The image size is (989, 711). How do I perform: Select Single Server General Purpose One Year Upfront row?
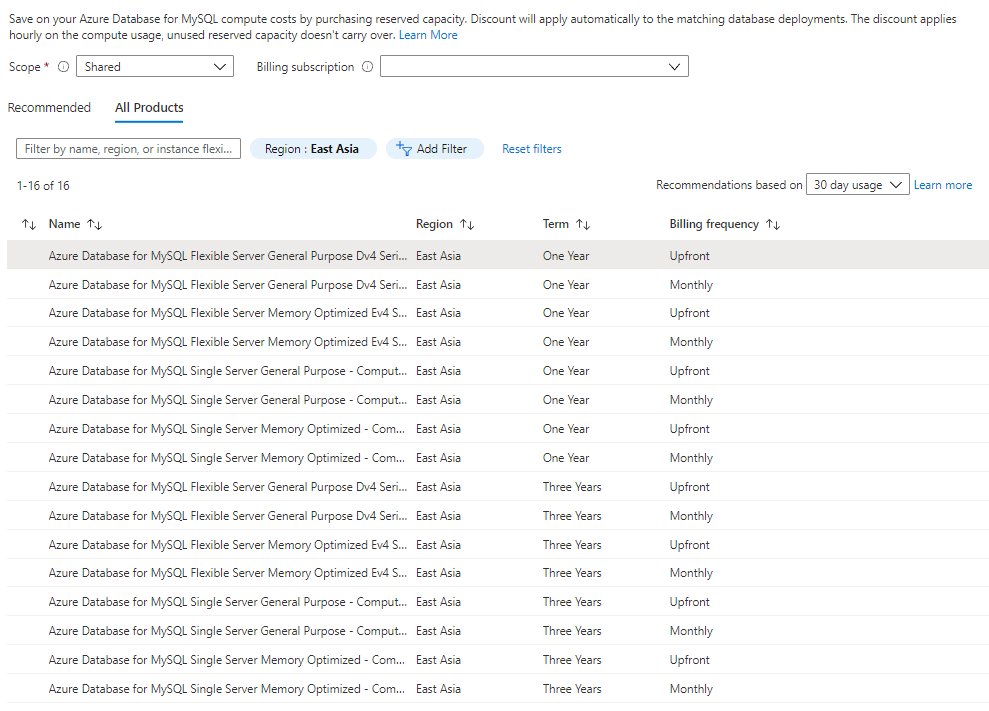click(498, 370)
